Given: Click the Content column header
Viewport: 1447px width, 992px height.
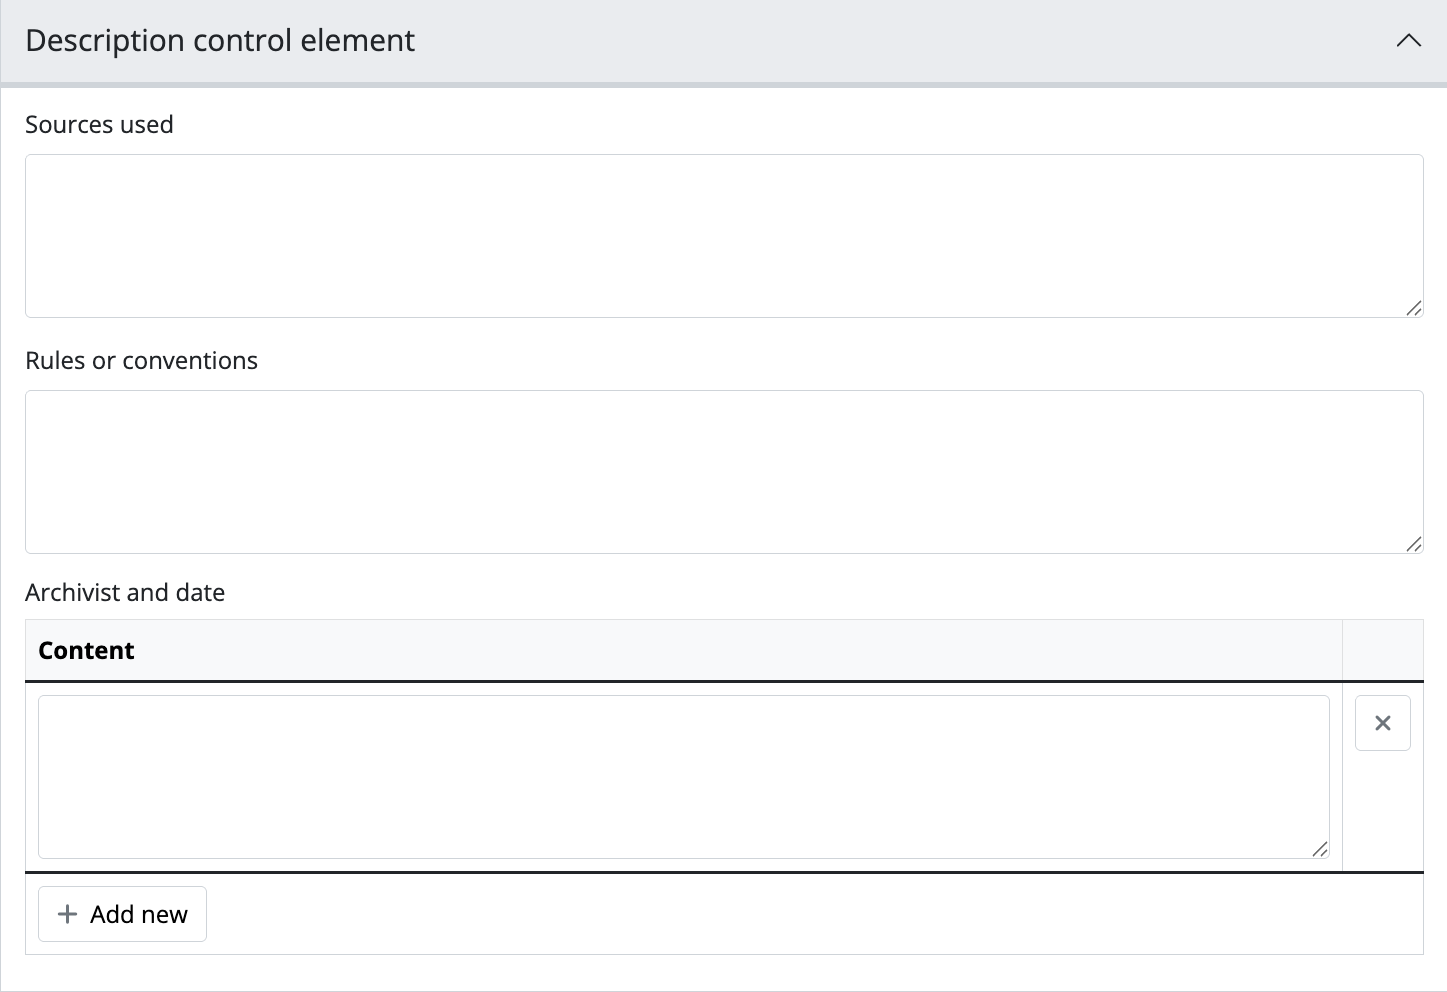Looking at the screenshot, I should [86, 651].
